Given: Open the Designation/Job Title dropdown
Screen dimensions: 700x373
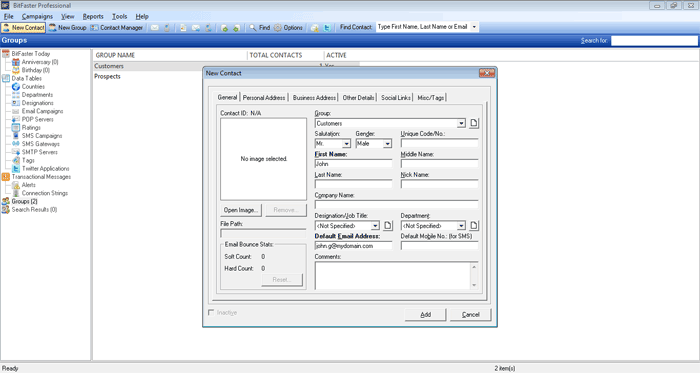Looking at the screenshot, I should pos(375,226).
